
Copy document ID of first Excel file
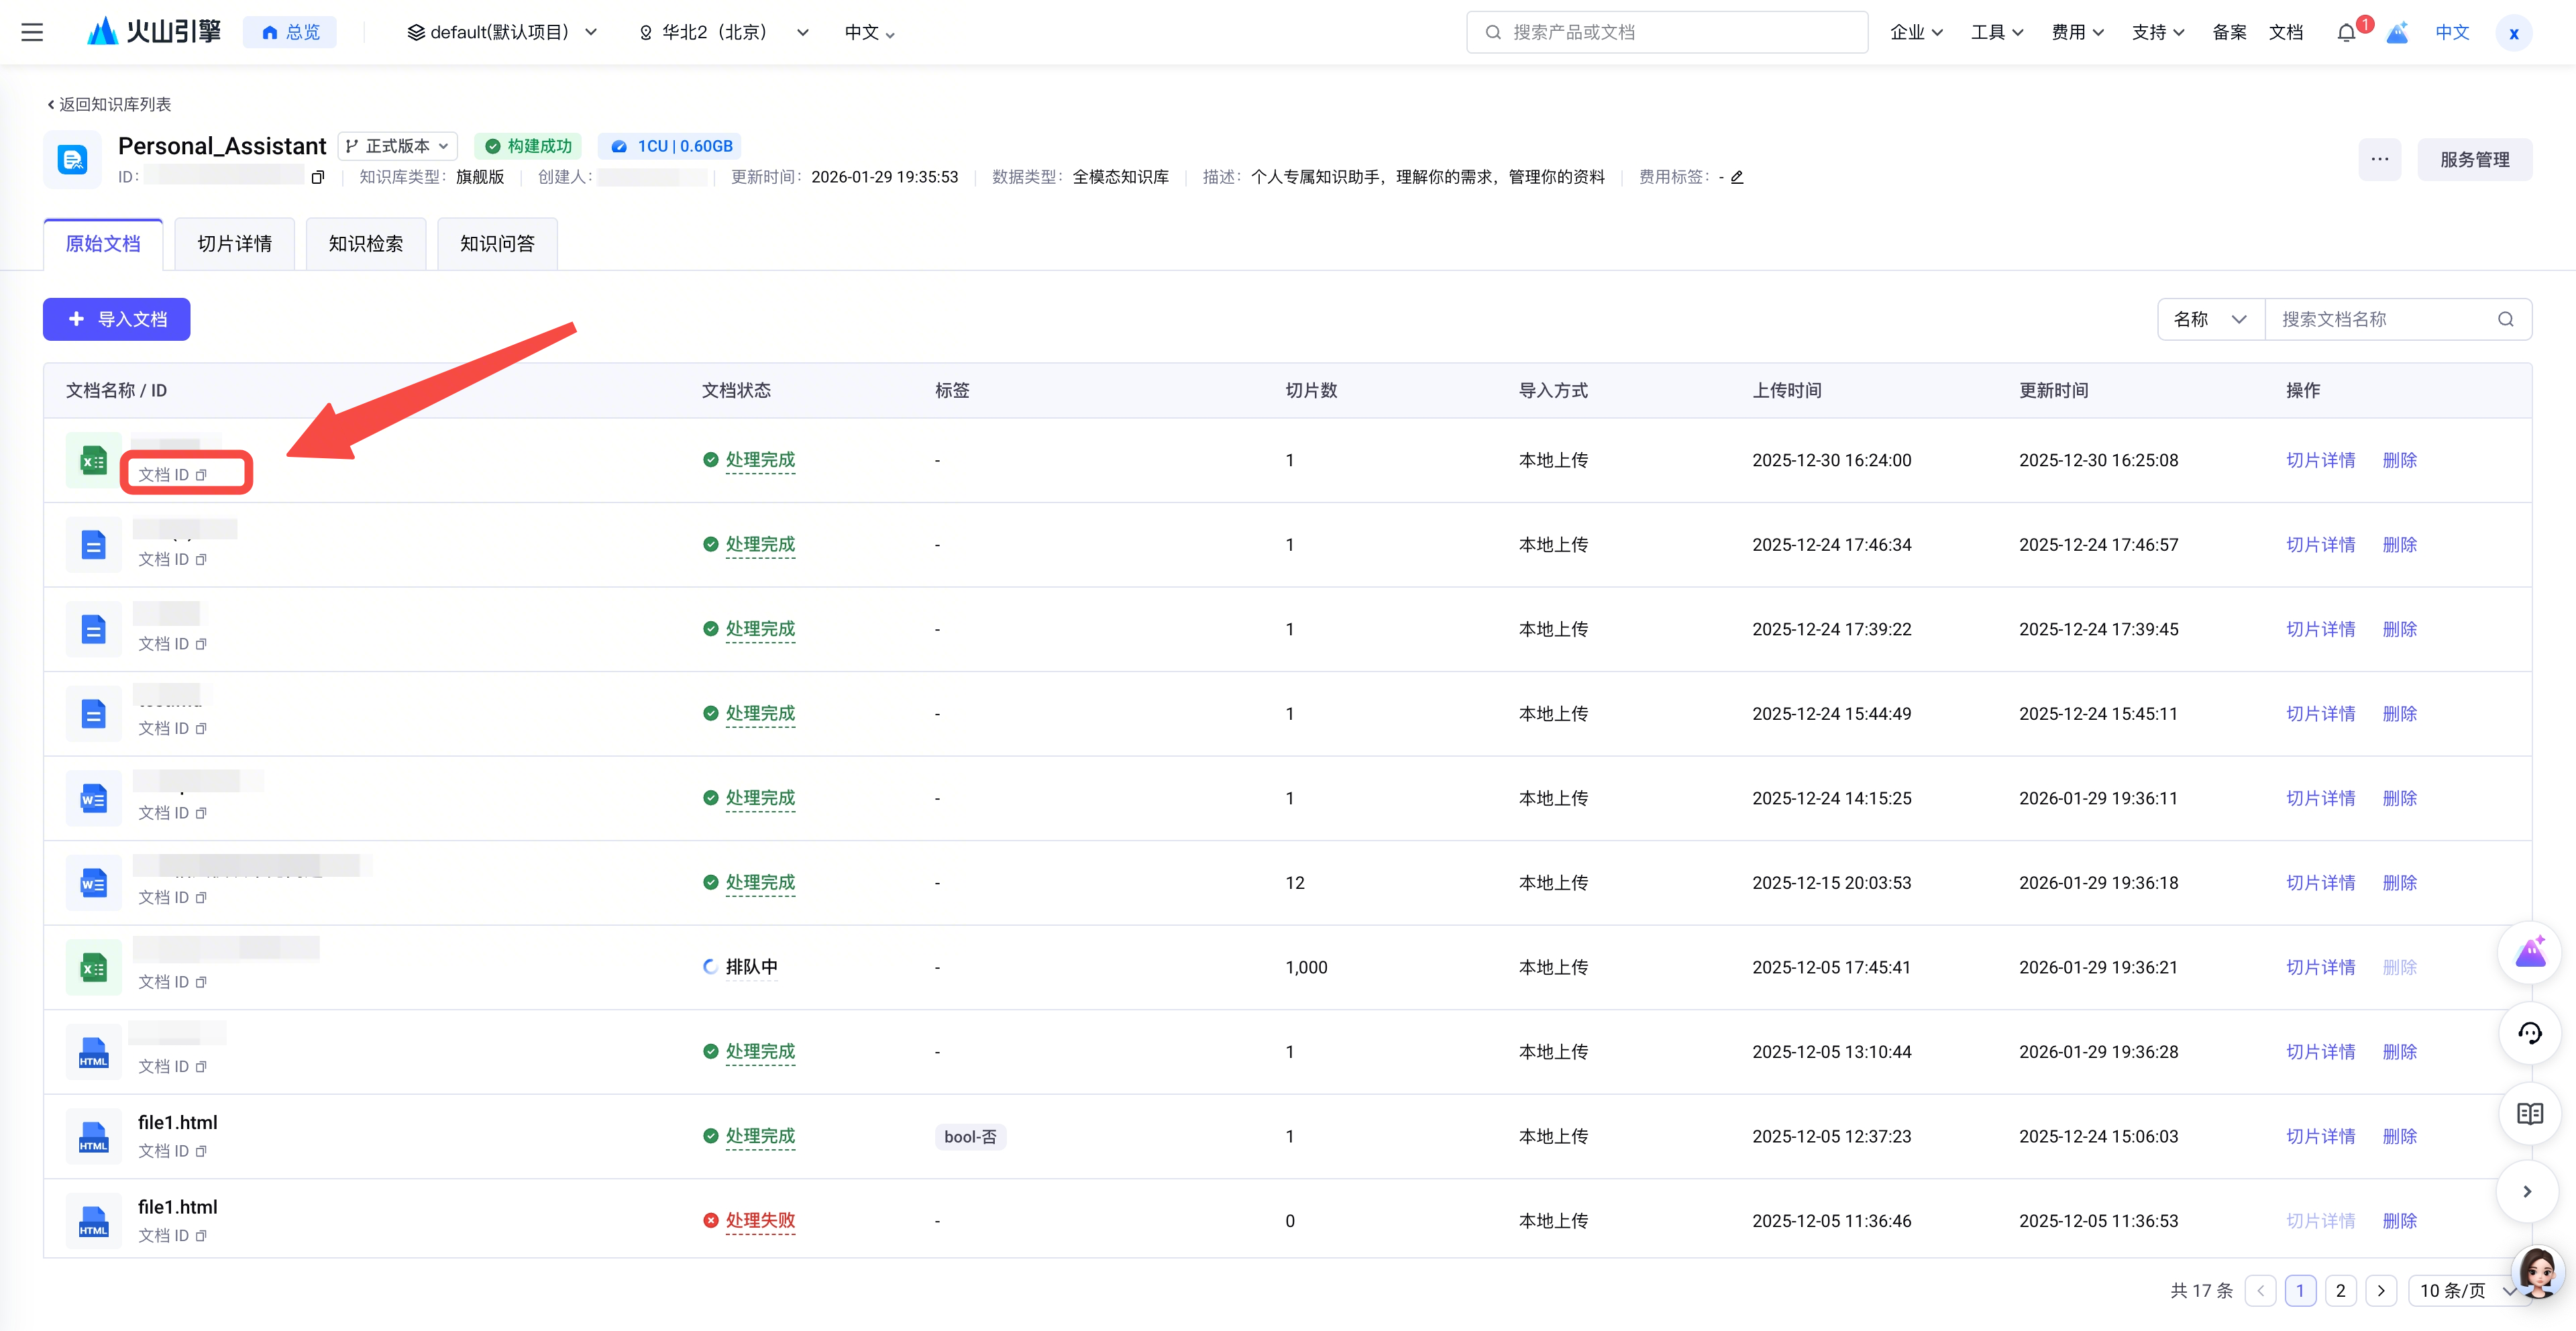point(201,475)
